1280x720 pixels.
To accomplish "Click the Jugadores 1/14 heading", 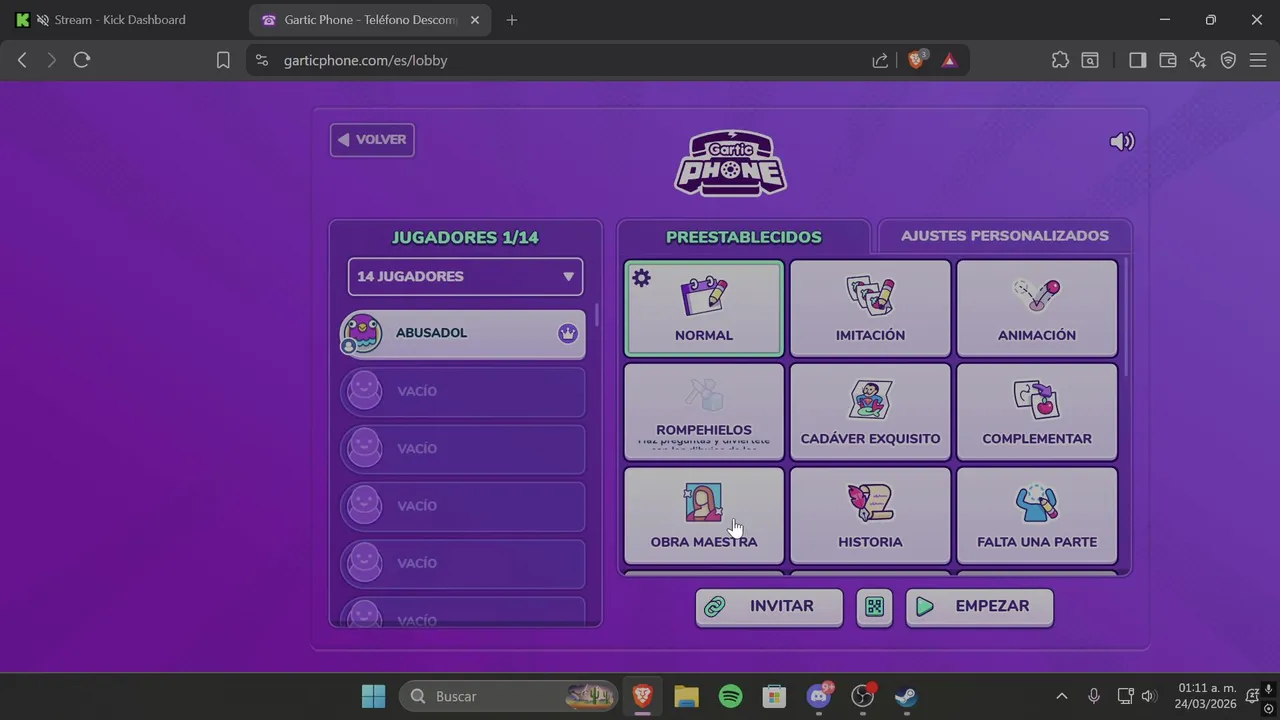I will (465, 237).
